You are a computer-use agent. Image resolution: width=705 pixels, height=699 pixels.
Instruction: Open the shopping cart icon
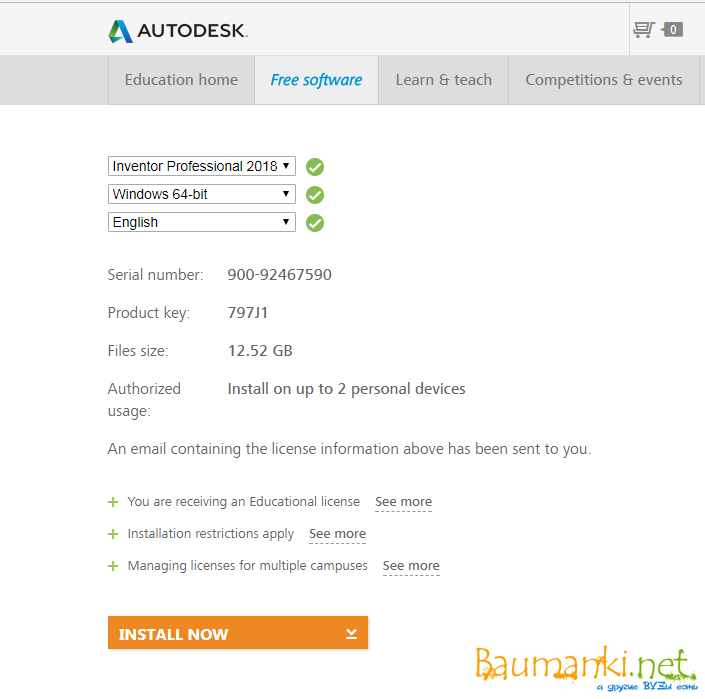click(x=644, y=30)
